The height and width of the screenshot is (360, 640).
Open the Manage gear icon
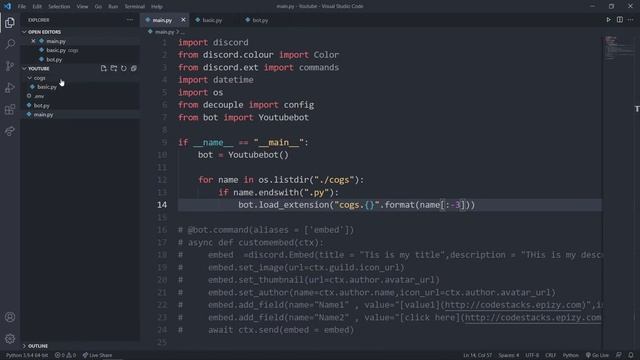pos(10,338)
